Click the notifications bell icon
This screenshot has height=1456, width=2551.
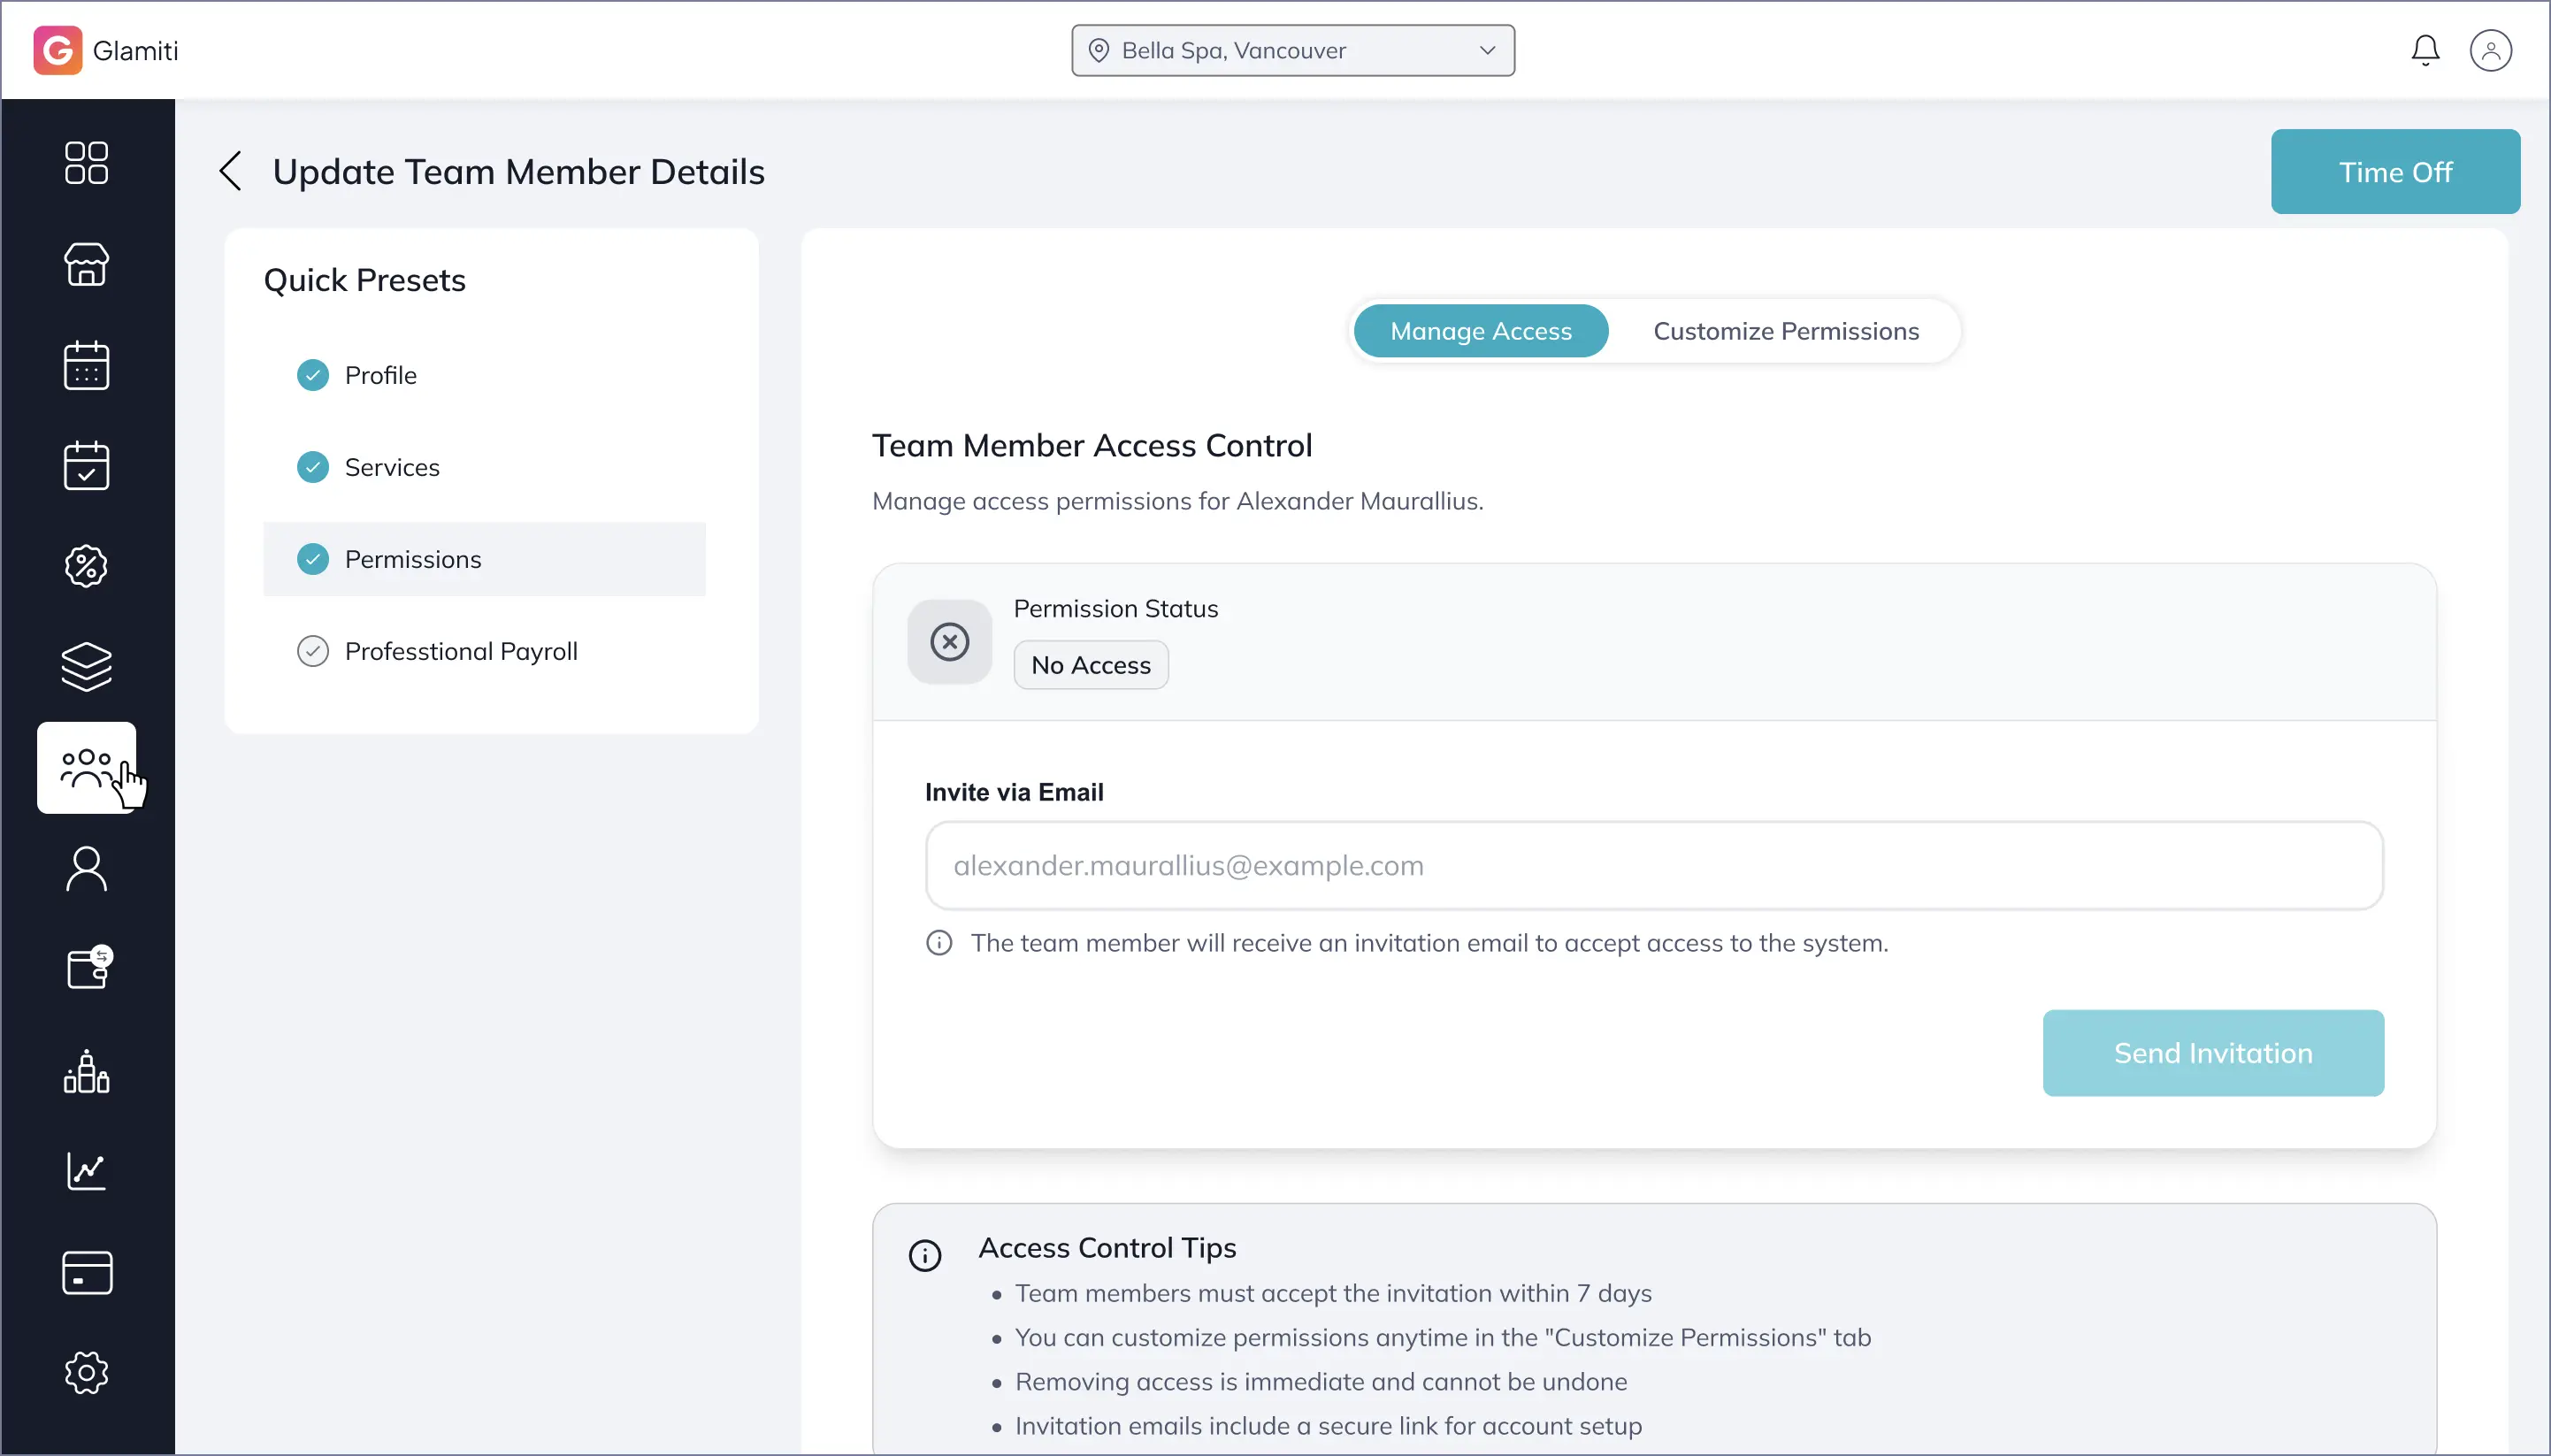(2424, 50)
